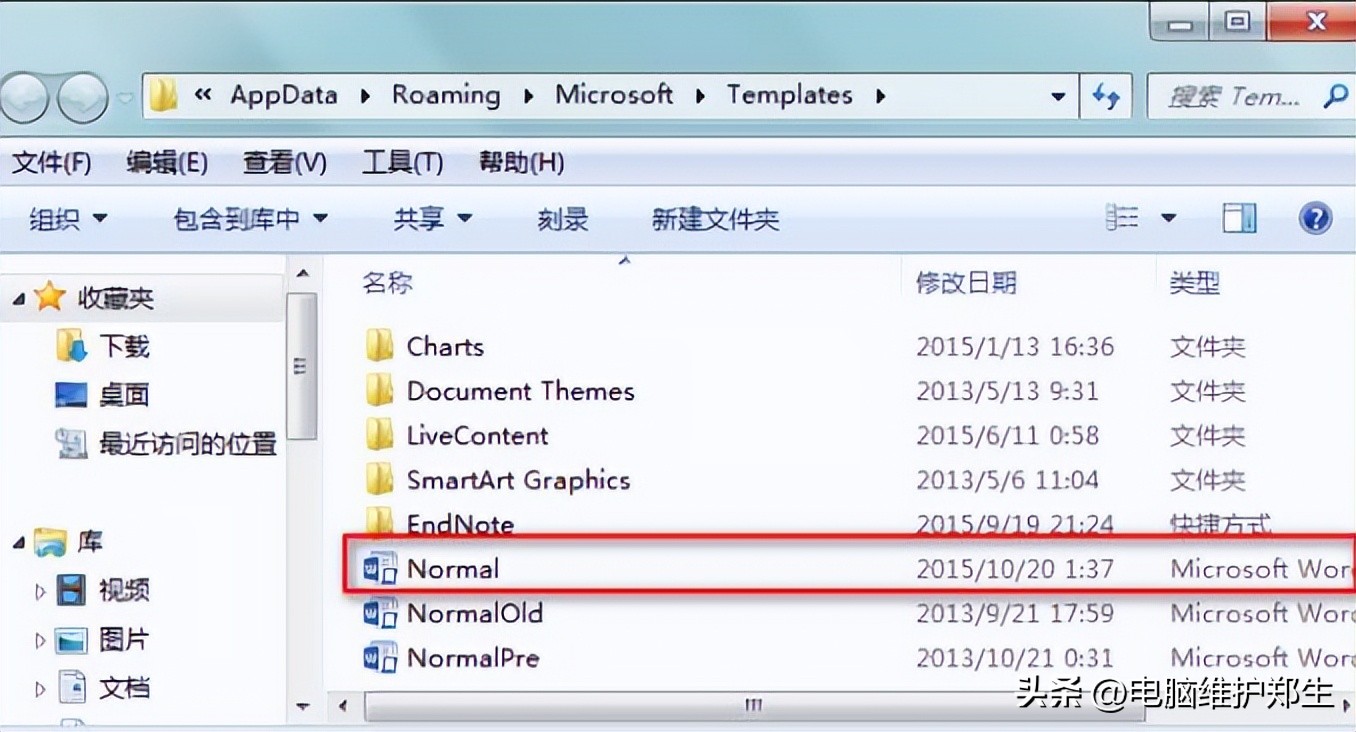Screen dimensions: 1356x732
Task: Select the SmartArt Graphics folder
Action: (x=518, y=480)
